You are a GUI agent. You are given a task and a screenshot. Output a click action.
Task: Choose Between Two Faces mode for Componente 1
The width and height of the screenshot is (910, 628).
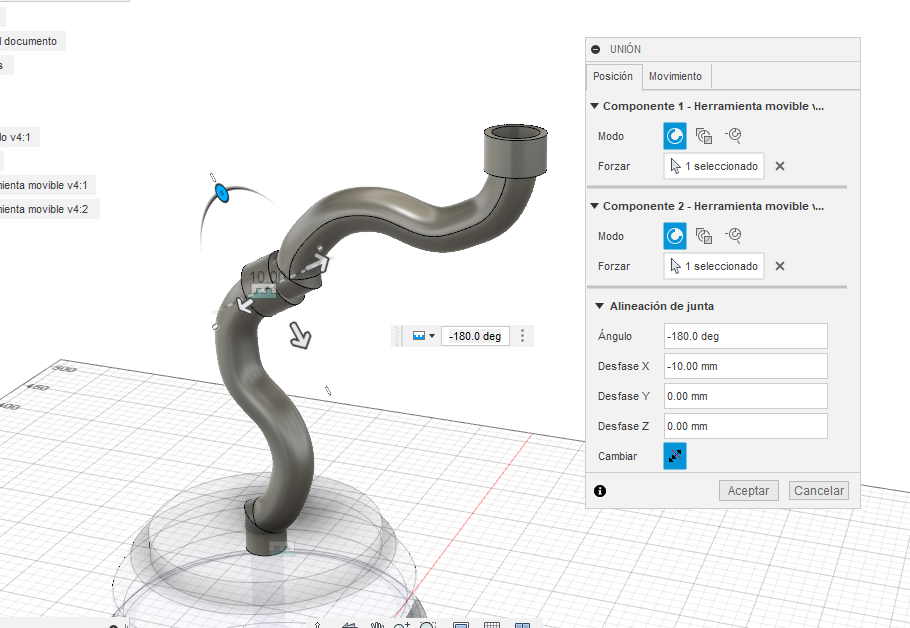[704, 136]
